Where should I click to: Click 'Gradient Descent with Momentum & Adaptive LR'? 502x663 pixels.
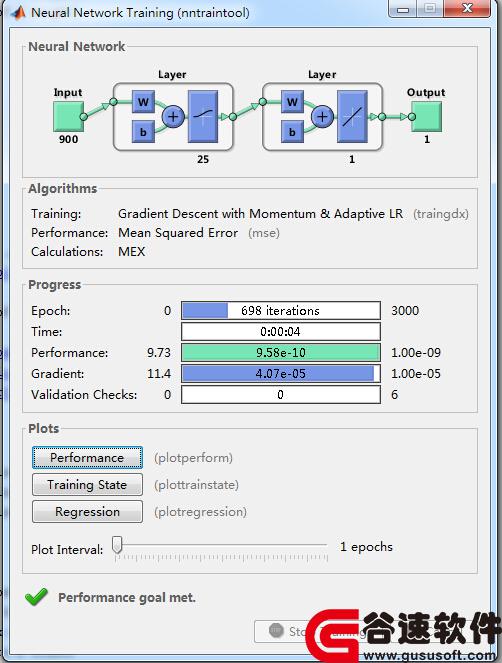(261, 214)
